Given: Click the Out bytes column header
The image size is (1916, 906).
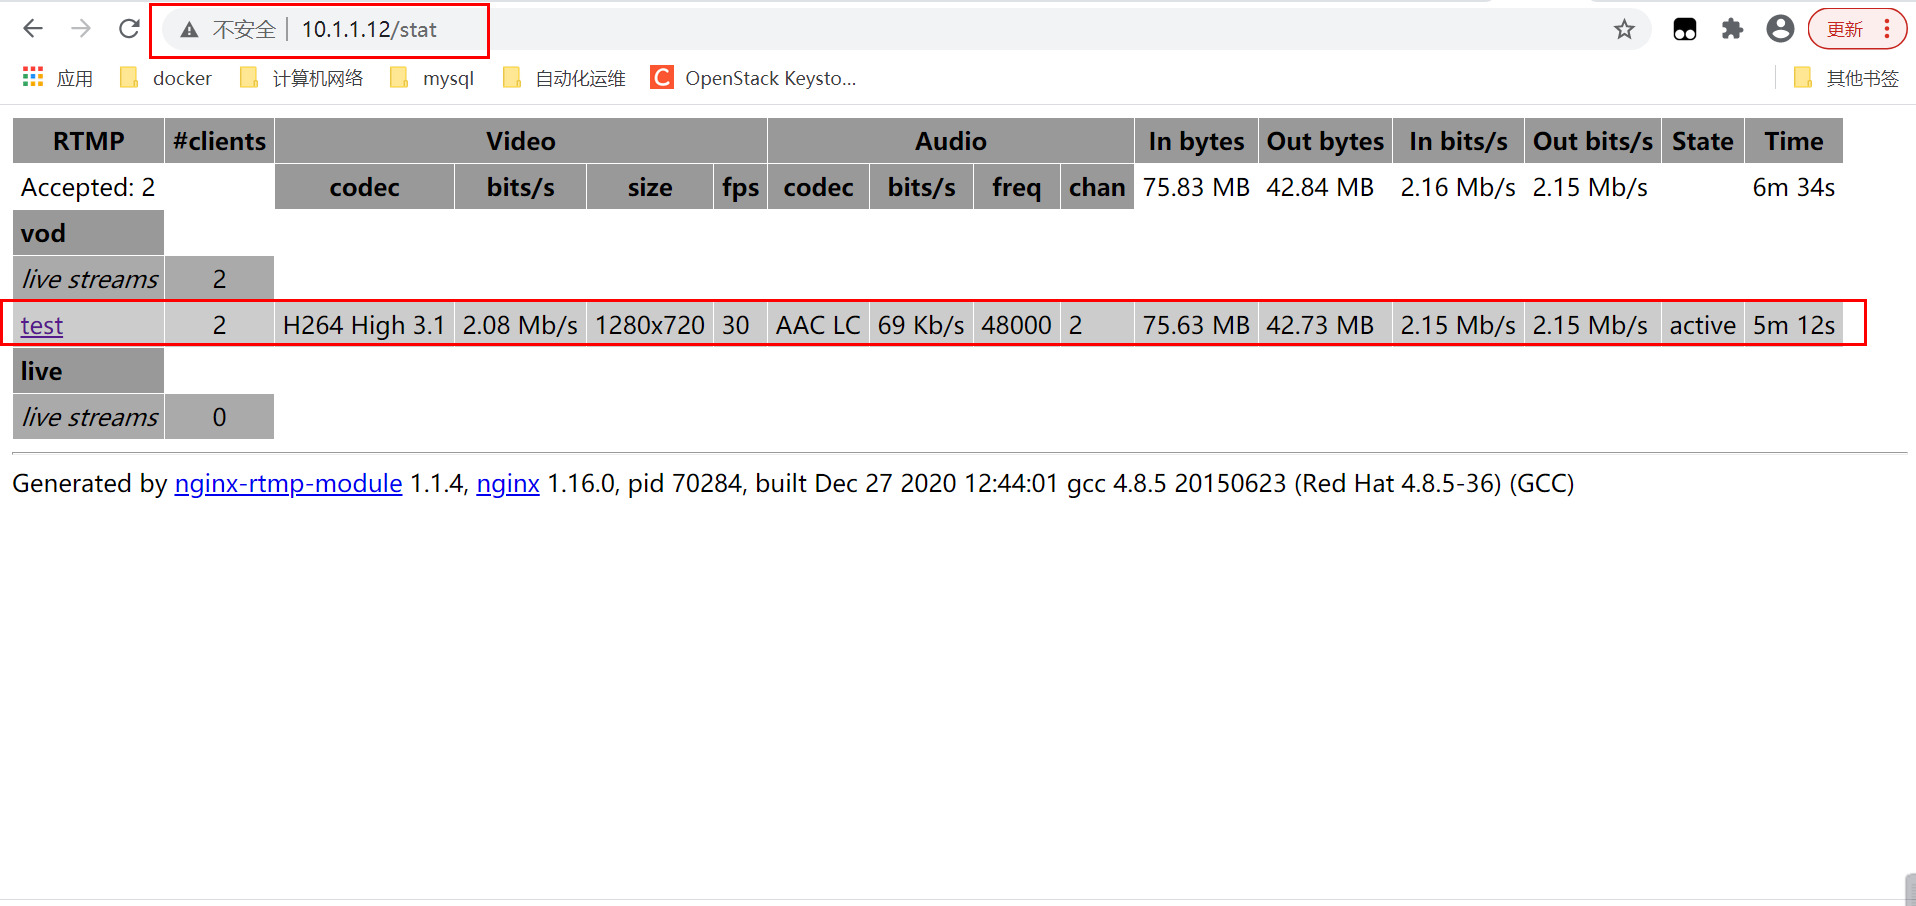Looking at the screenshot, I should pyautogui.click(x=1325, y=141).
